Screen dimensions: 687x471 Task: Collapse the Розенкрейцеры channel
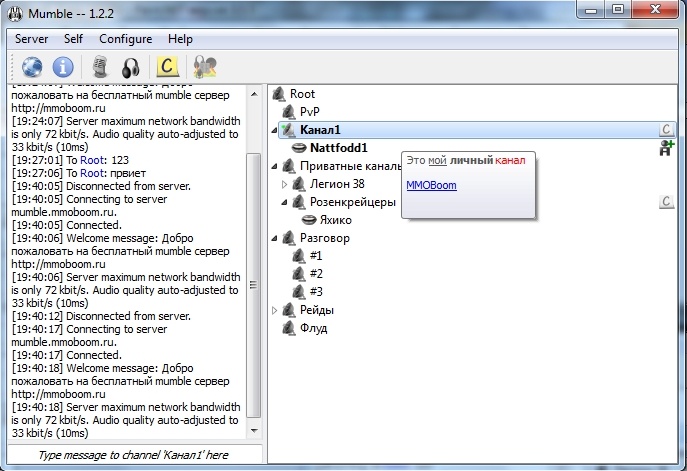pos(284,202)
